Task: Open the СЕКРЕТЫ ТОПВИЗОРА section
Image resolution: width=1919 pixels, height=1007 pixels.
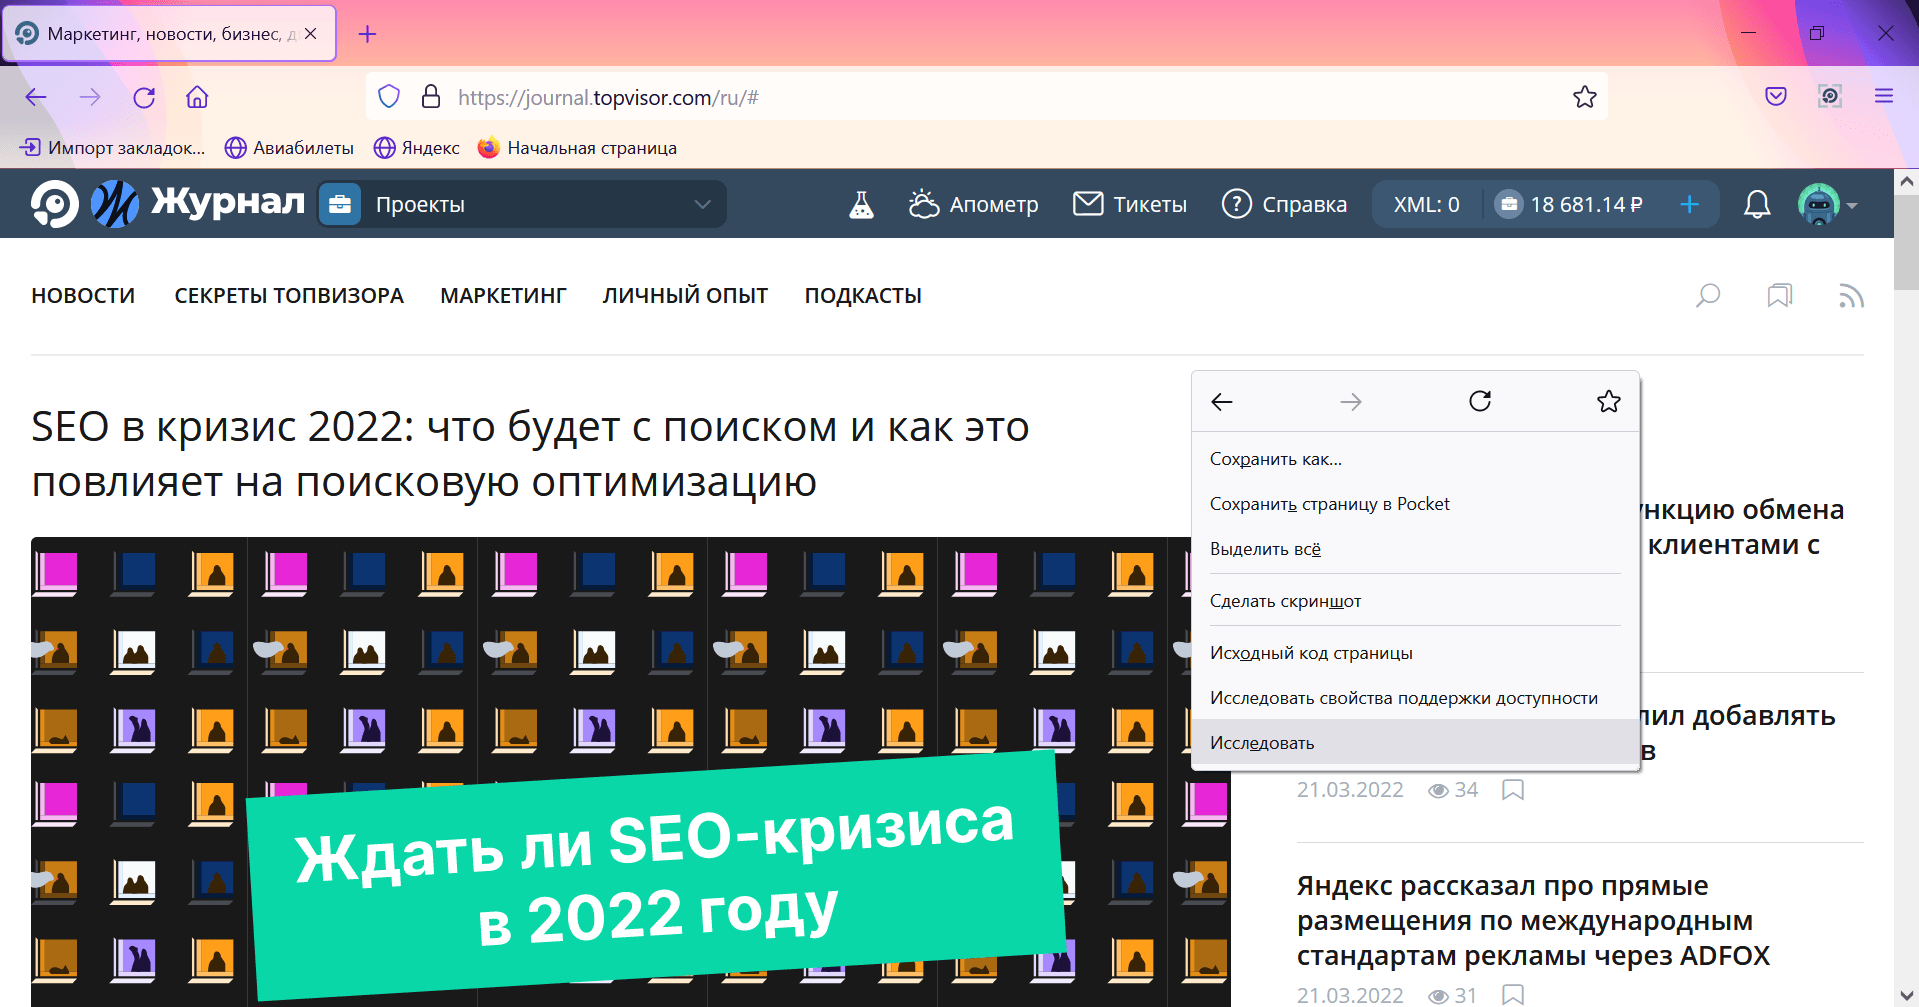Action: [x=289, y=296]
